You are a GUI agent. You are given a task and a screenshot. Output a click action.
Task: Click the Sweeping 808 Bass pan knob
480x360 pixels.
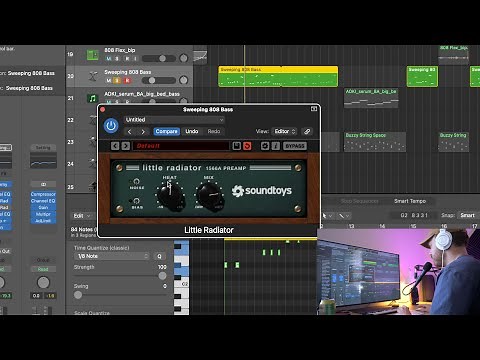point(184,80)
